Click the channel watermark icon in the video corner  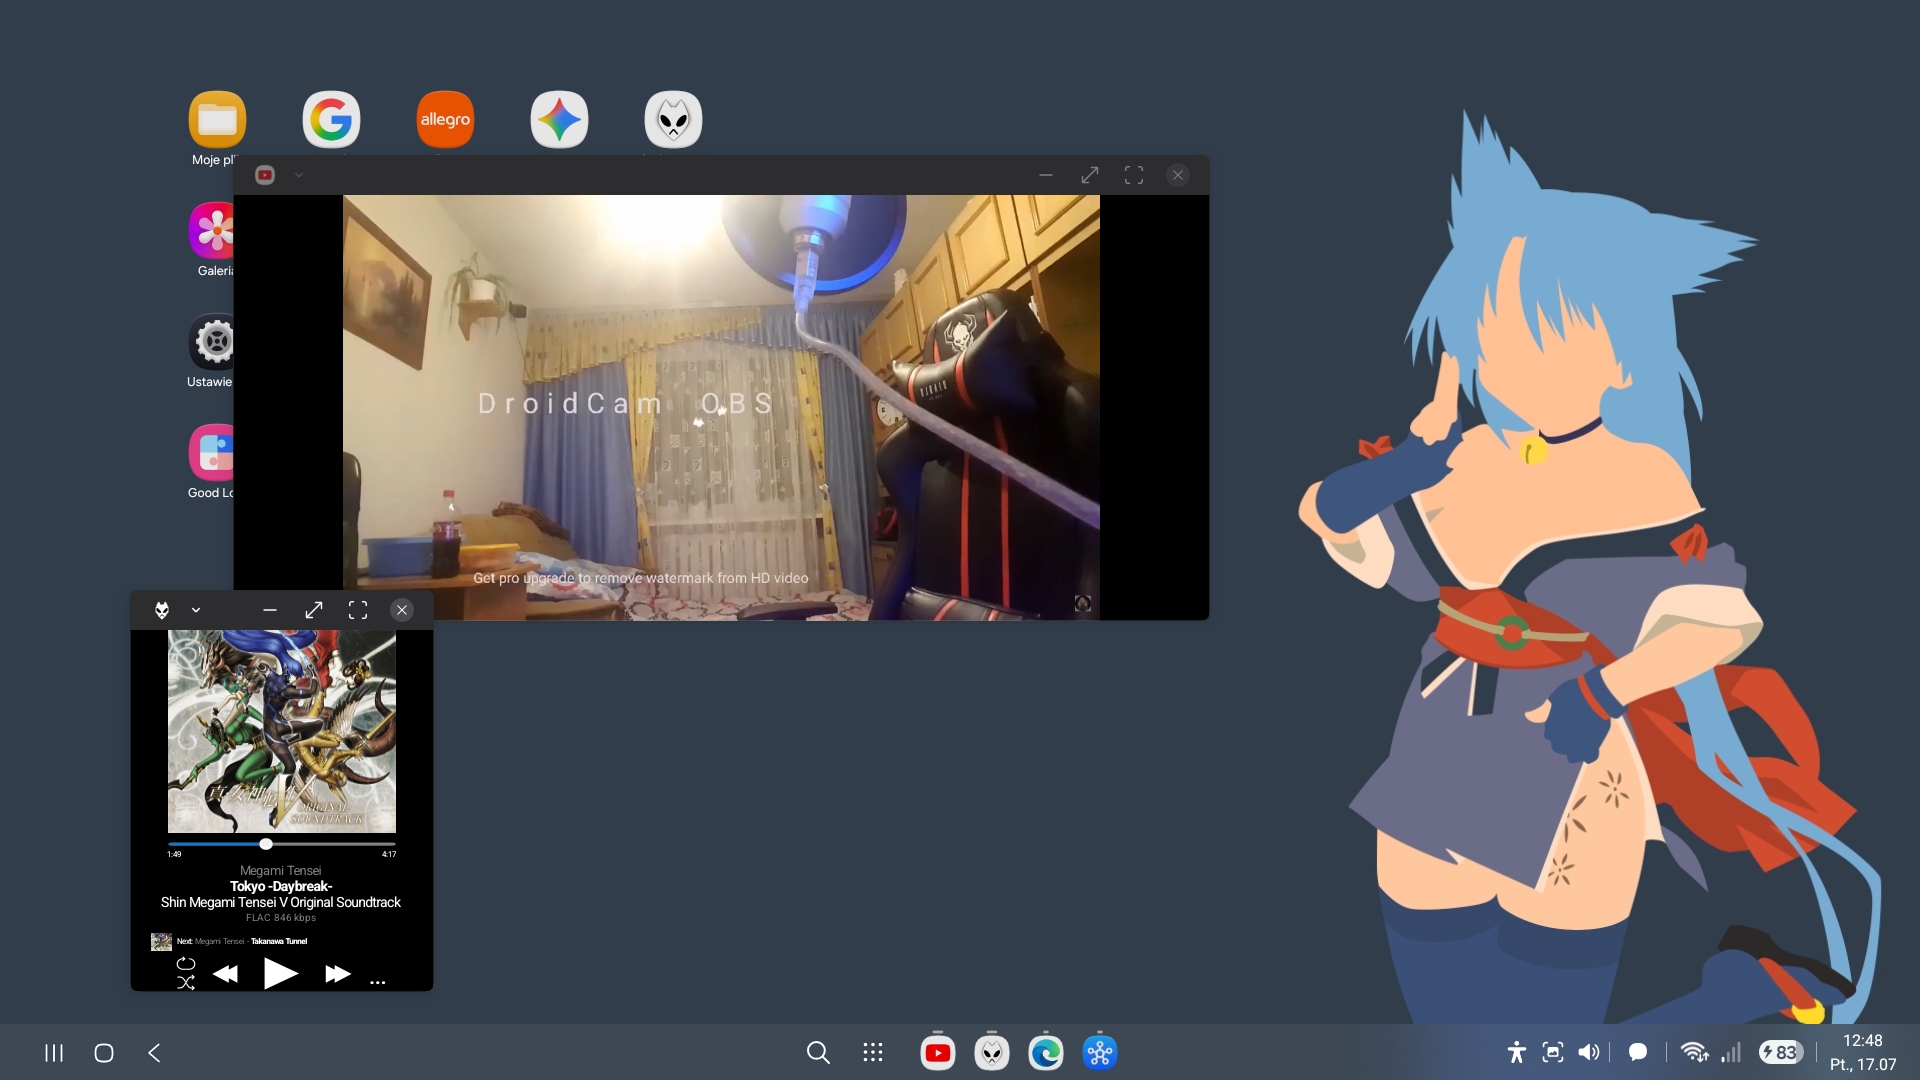1082,603
